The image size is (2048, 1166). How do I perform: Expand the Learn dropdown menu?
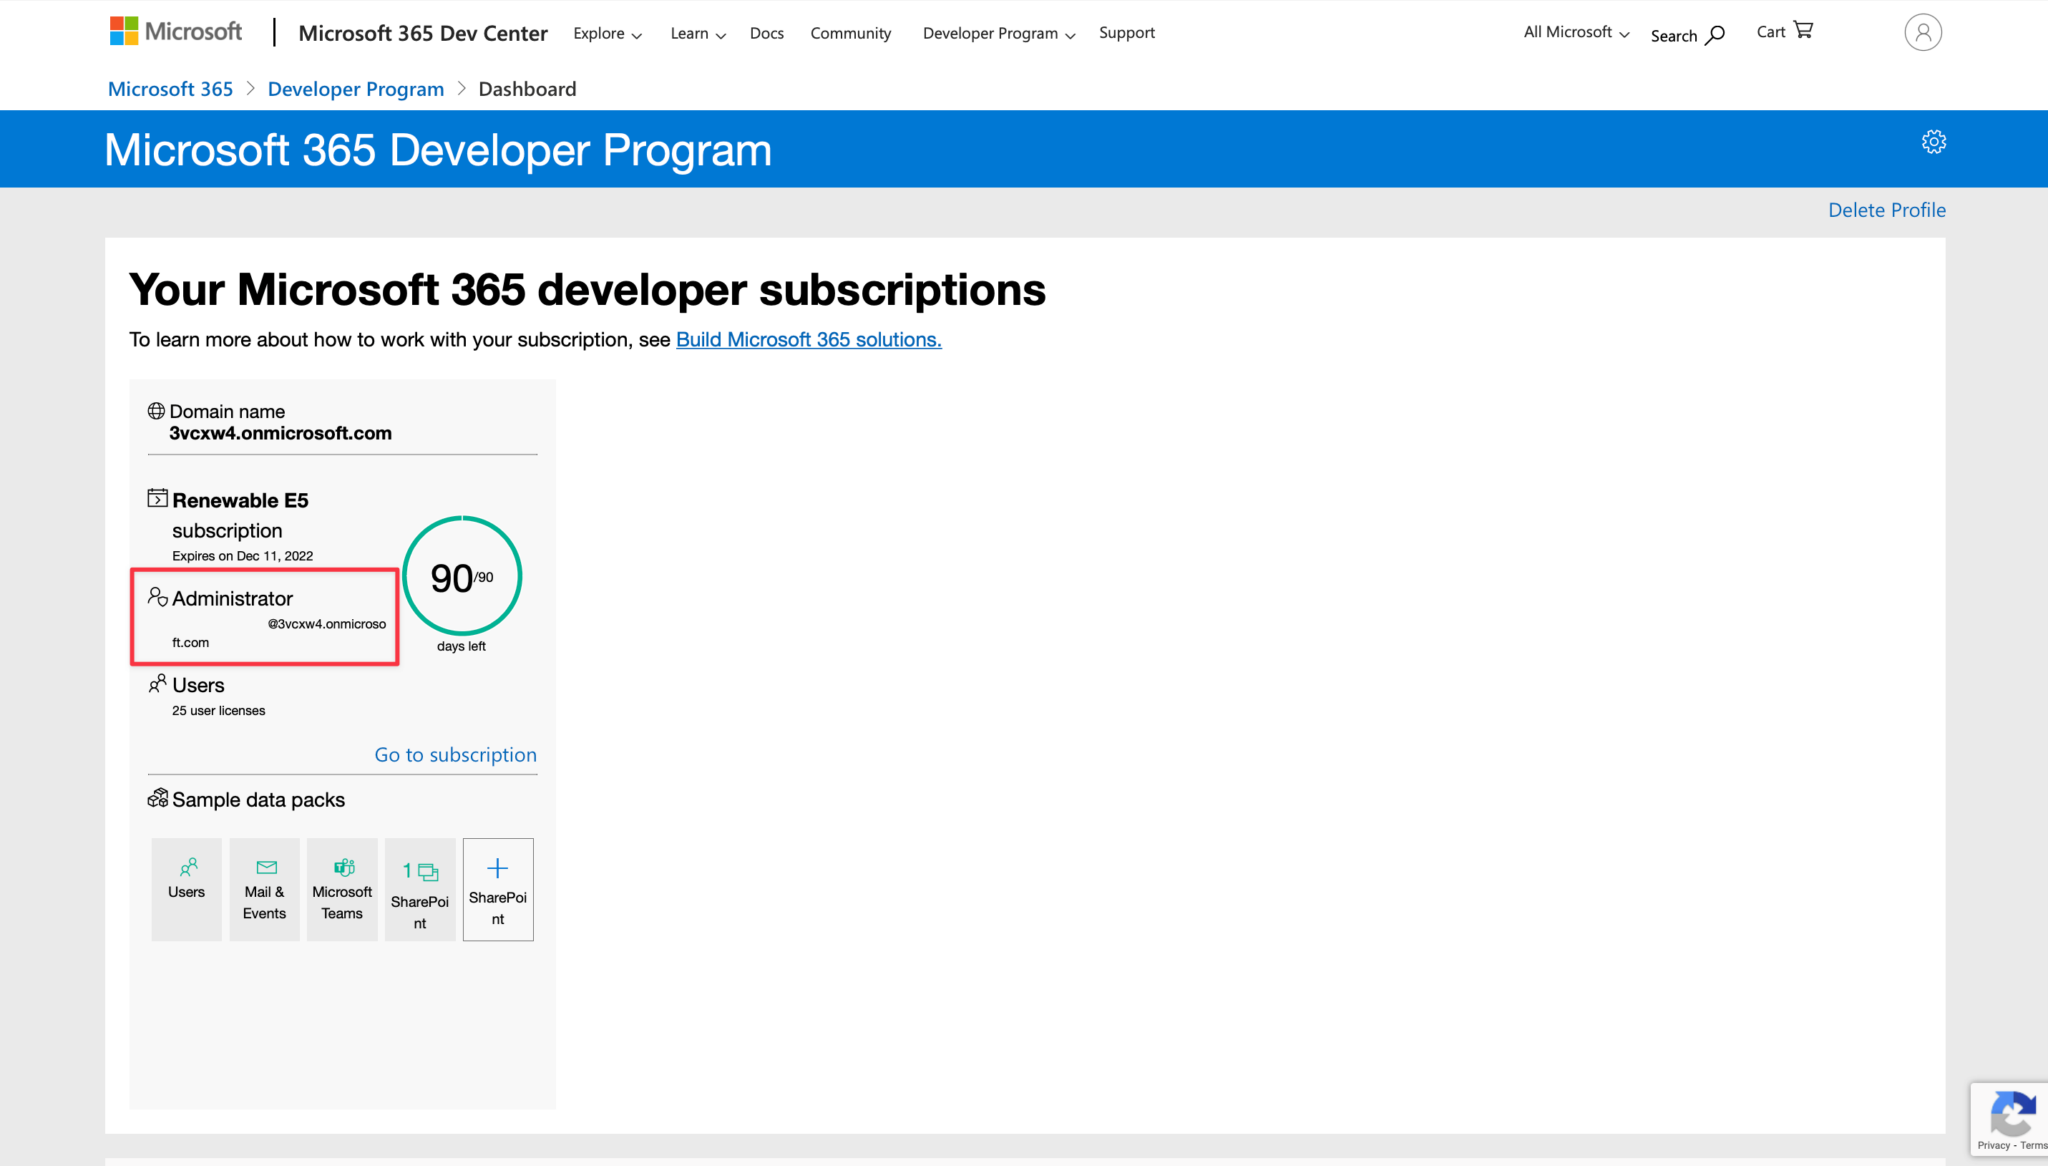click(698, 33)
